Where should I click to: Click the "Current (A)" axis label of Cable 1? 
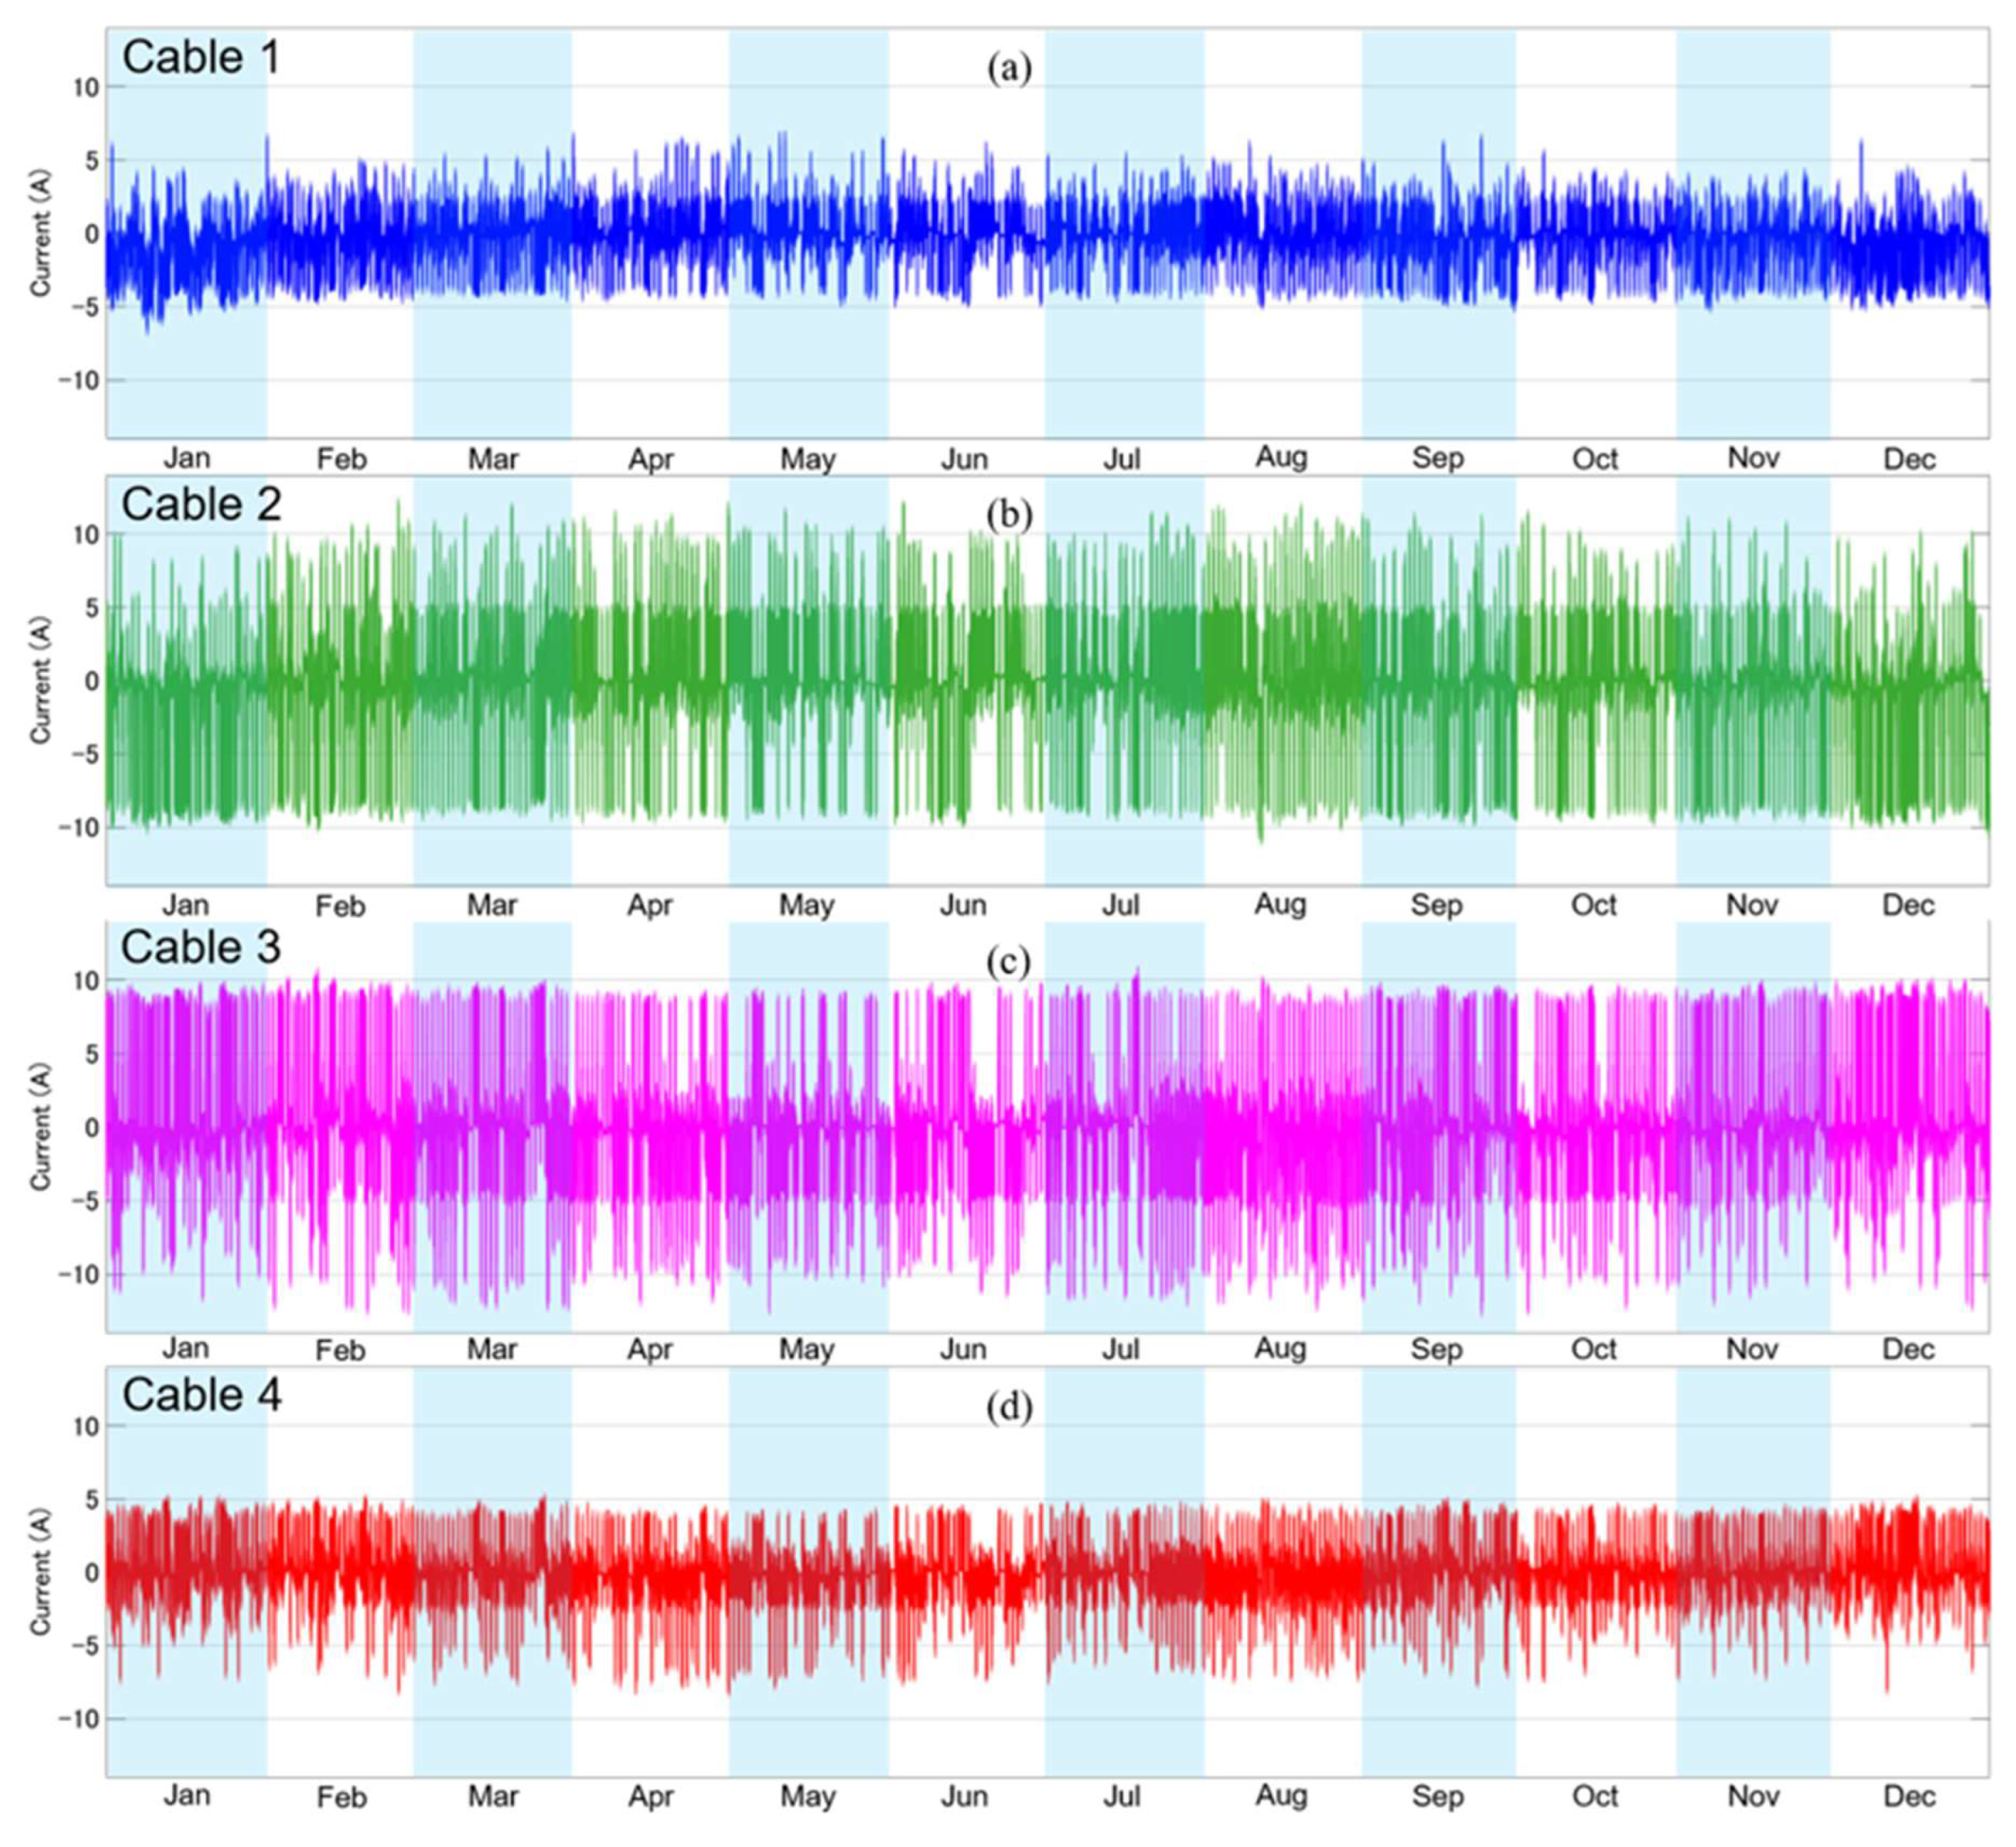[x=40, y=234]
